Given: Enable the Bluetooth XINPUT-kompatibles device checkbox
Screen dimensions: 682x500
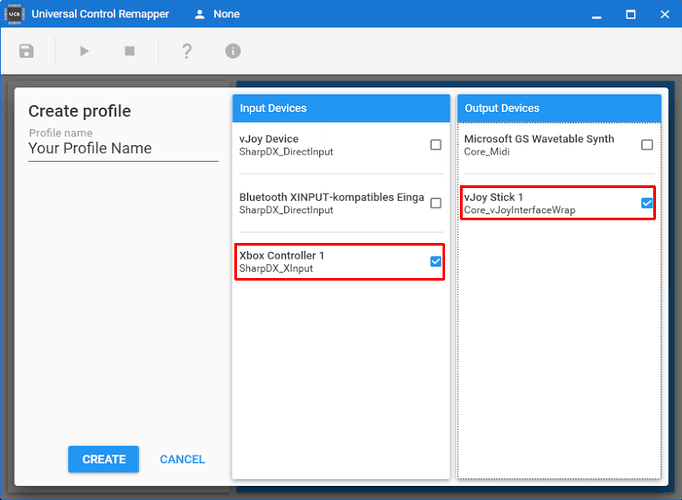Looking at the screenshot, I should coord(435,203).
